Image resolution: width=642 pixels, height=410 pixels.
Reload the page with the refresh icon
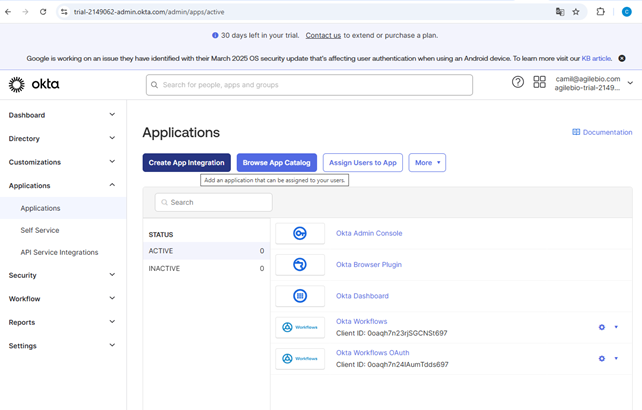click(x=43, y=12)
